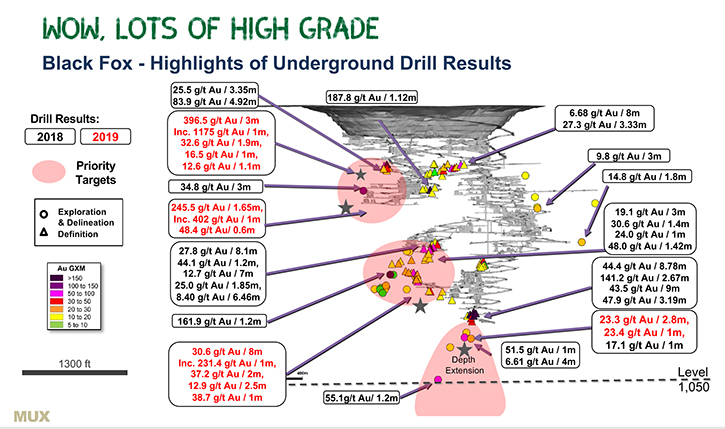Screen dimensions: 725x429
Task: Click the WOW, LOTS OF HIGH GRADE heading
Action: coord(210,29)
